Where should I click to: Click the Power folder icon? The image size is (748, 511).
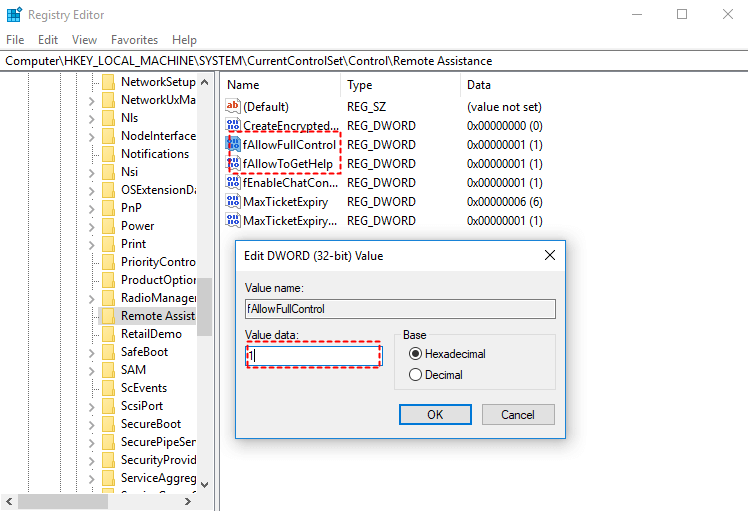coord(109,226)
